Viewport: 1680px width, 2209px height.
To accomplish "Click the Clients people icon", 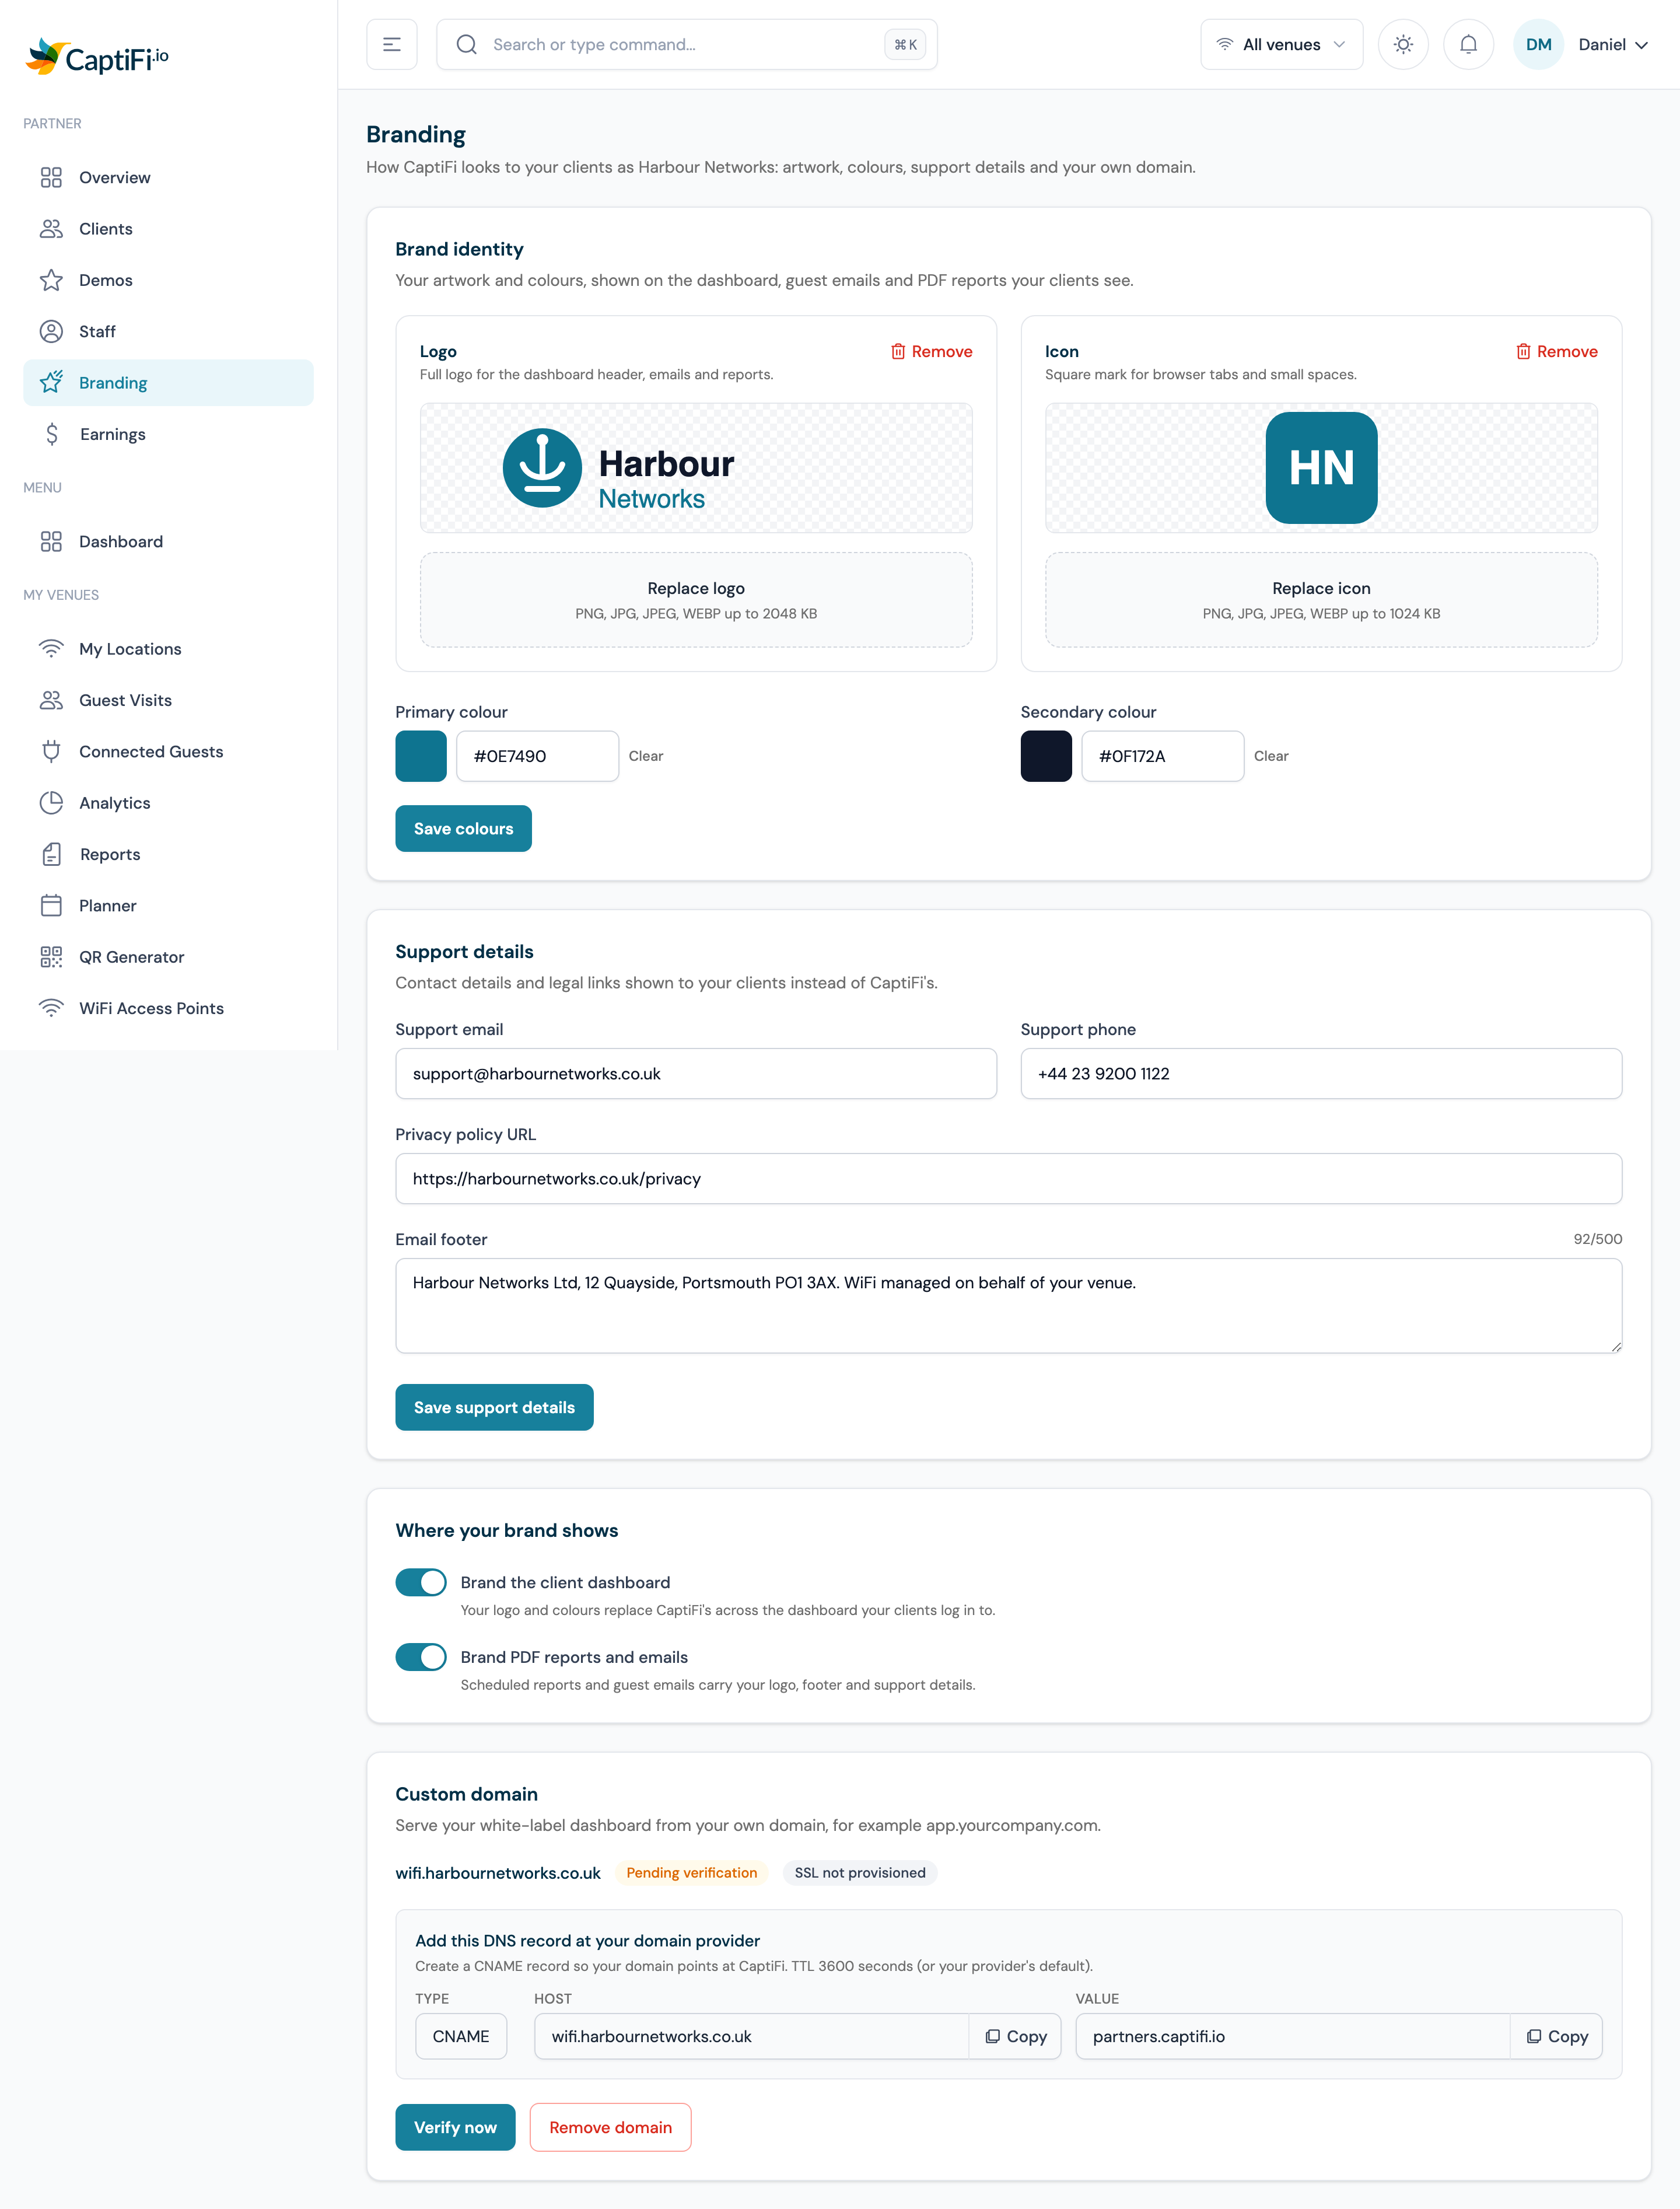I will tap(51, 229).
